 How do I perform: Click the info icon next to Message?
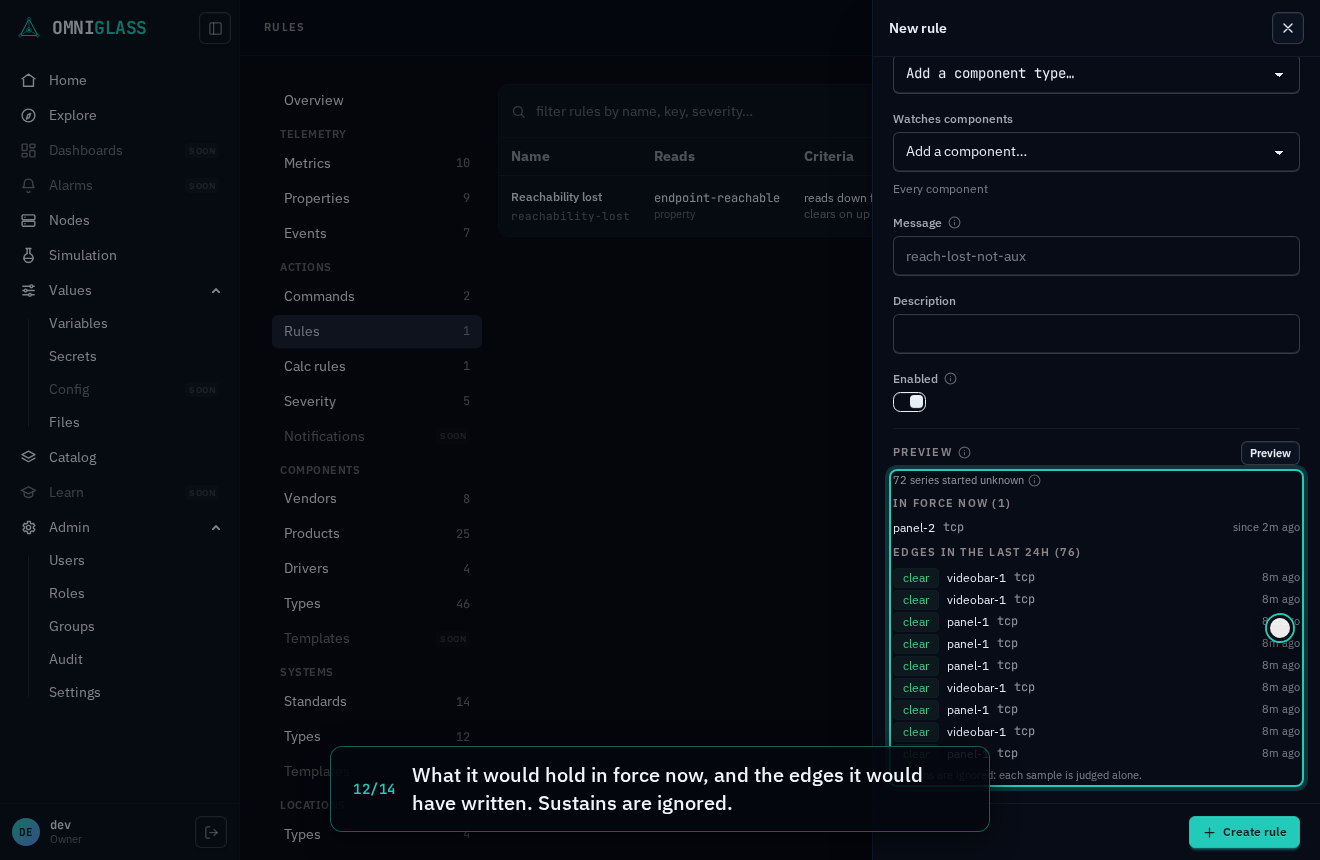coord(954,223)
